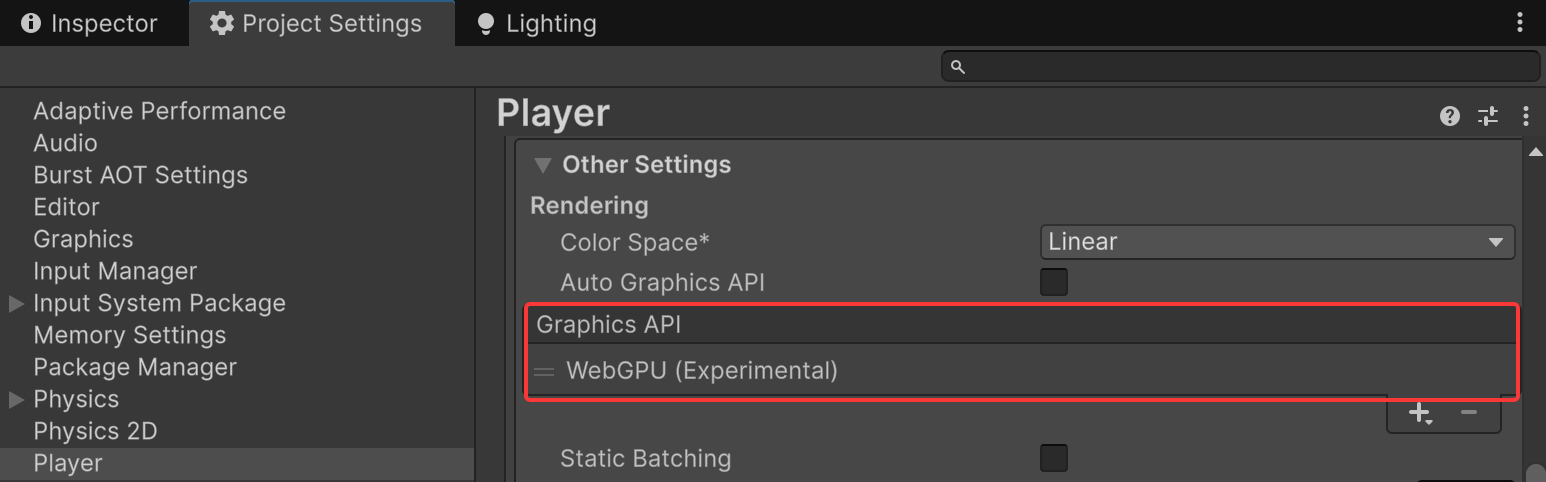Click the search magnifier icon
Viewport: 1546px width, 482px height.
pos(957,67)
